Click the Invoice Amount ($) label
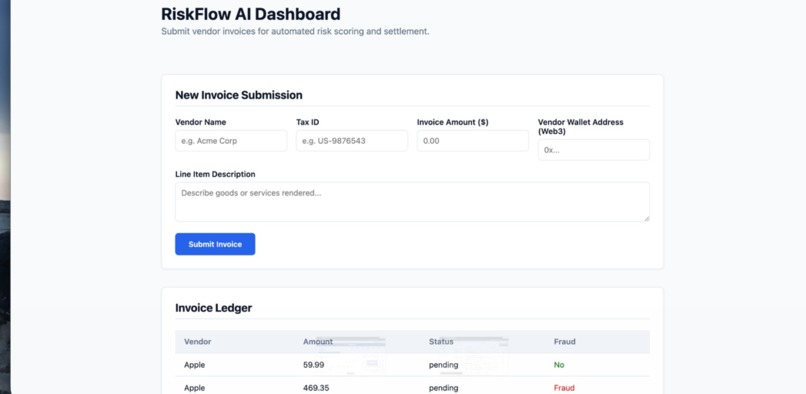This screenshot has width=806, height=394. (452, 122)
